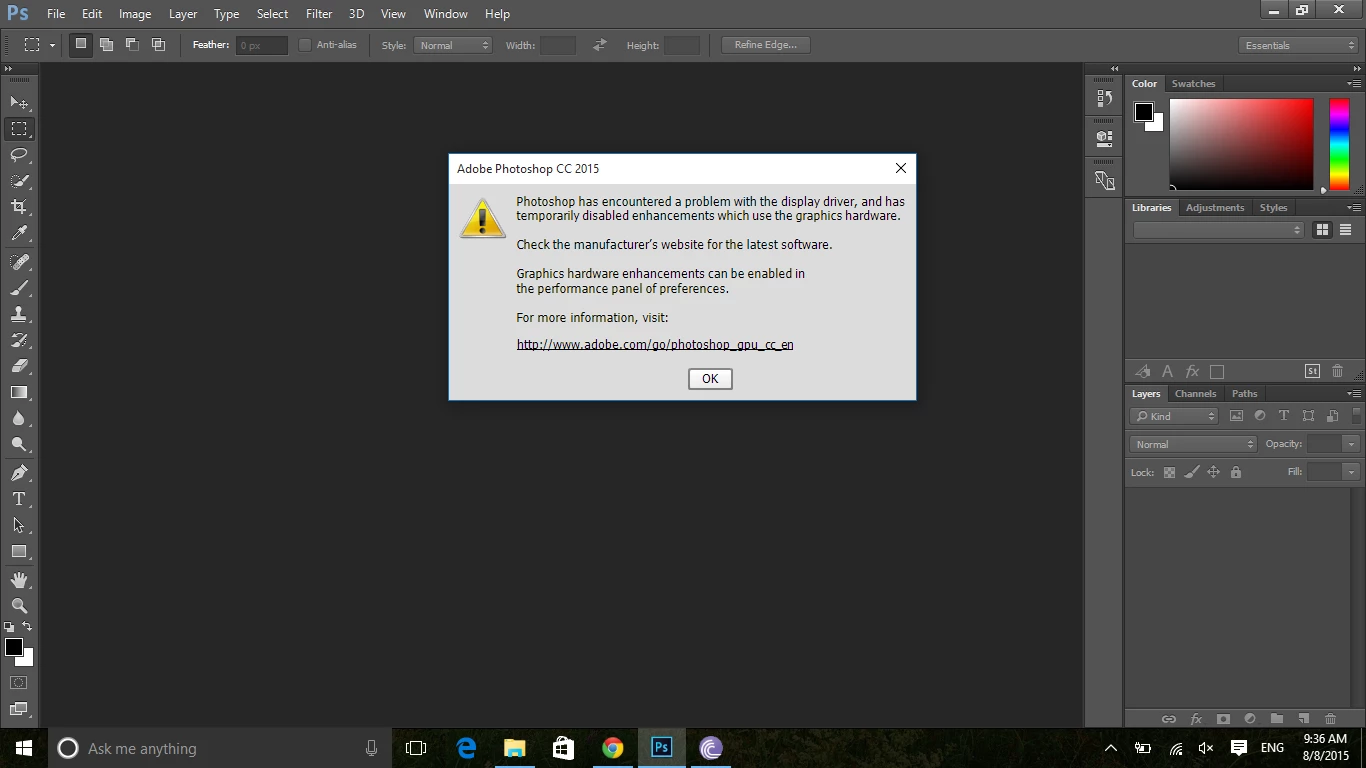
Task: Toggle Lock all padlock icon
Action: coord(1236,472)
